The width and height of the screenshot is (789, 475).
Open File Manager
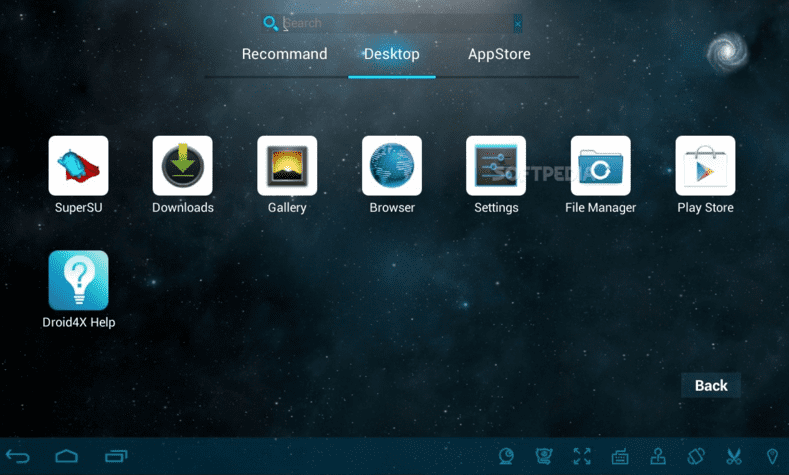point(600,166)
